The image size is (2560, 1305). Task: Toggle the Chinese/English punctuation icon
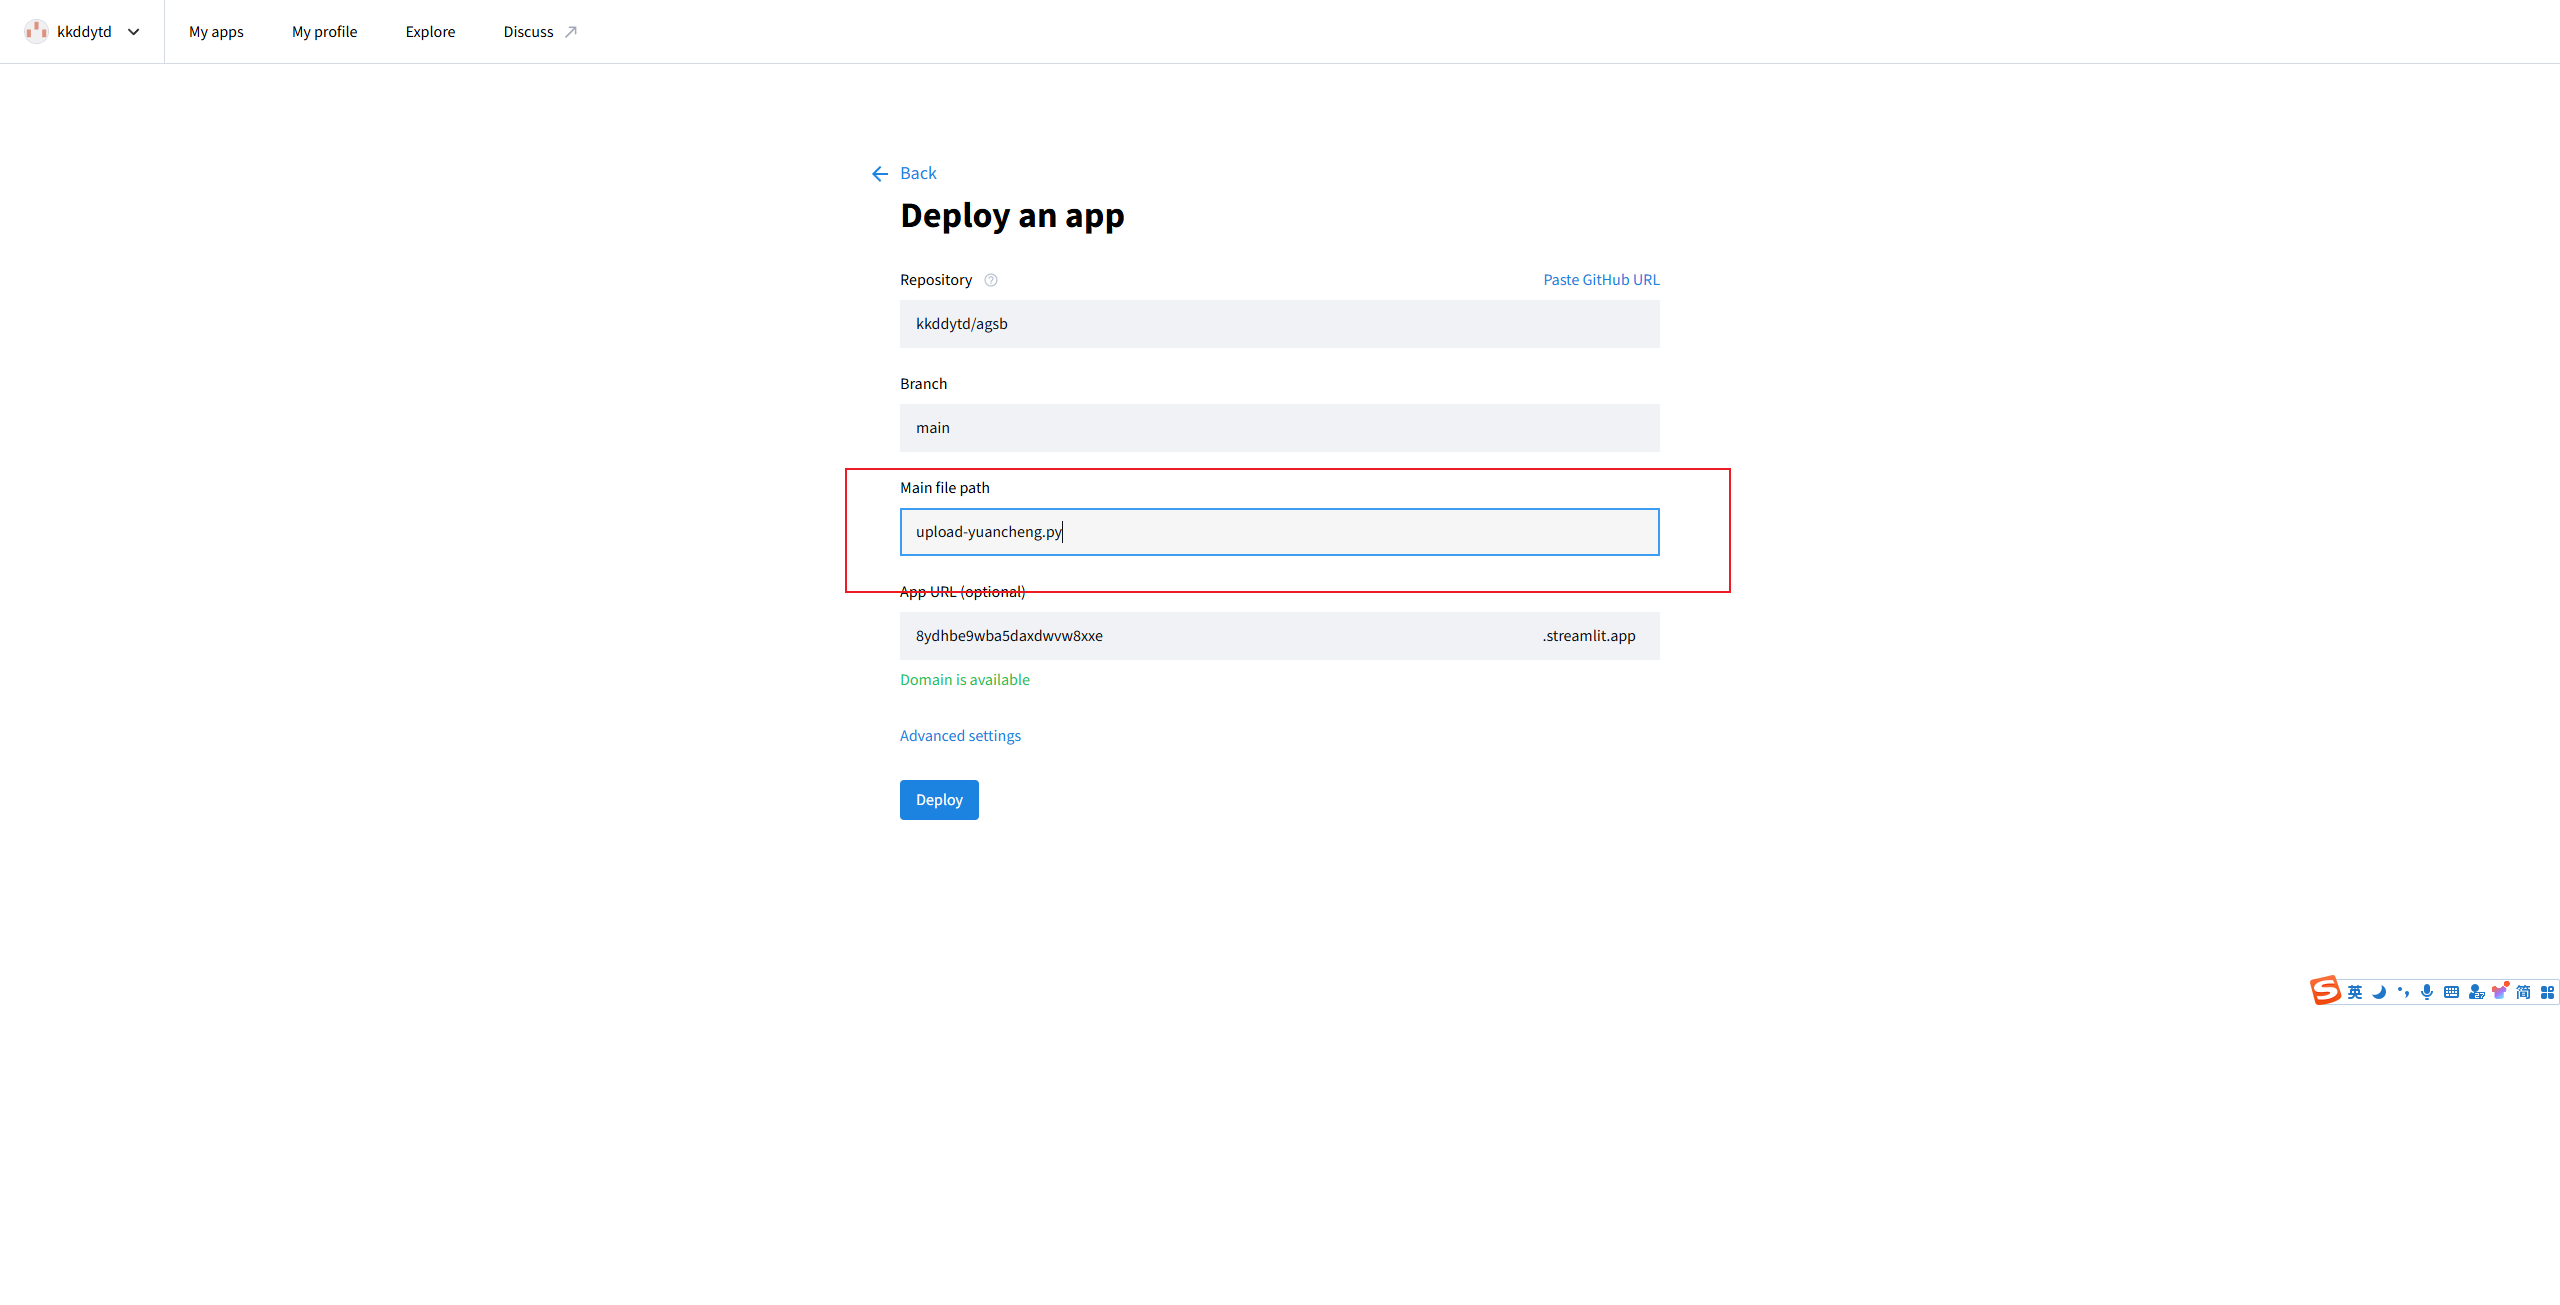coord(2403,992)
